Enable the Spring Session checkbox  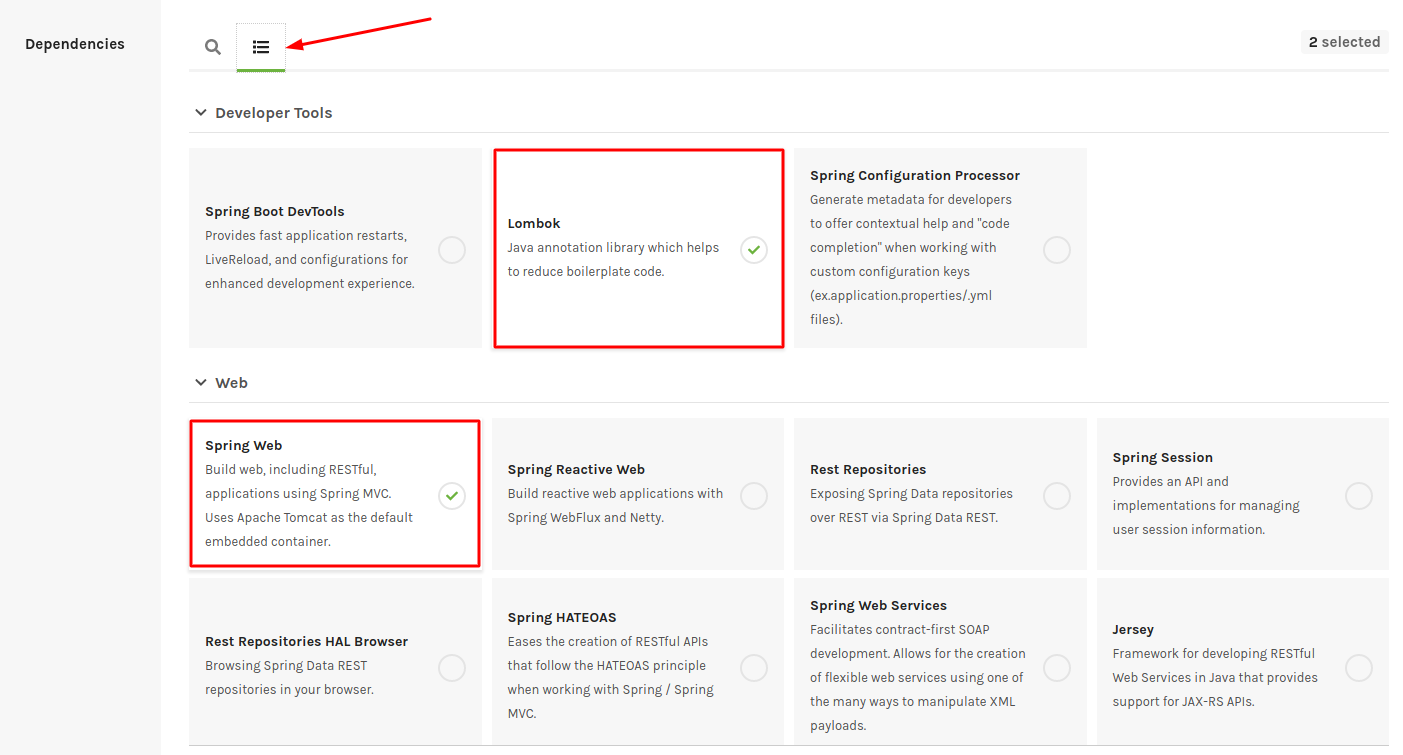(1359, 496)
